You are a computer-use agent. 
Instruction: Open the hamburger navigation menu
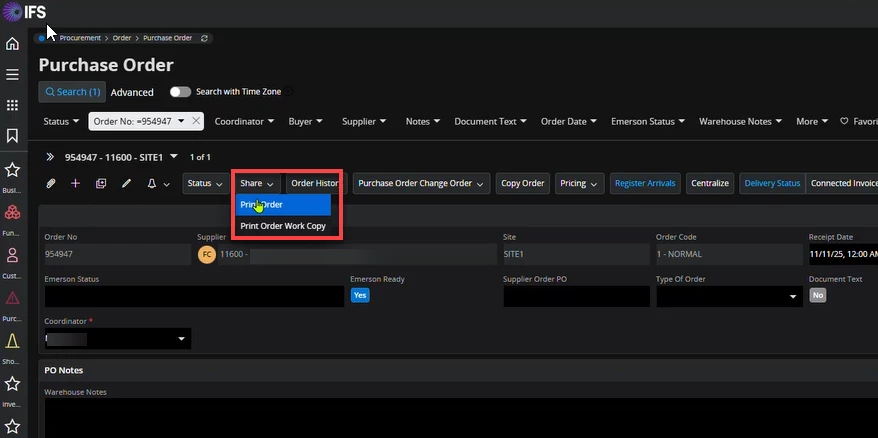pyautogui.click(x=12, y=74)
